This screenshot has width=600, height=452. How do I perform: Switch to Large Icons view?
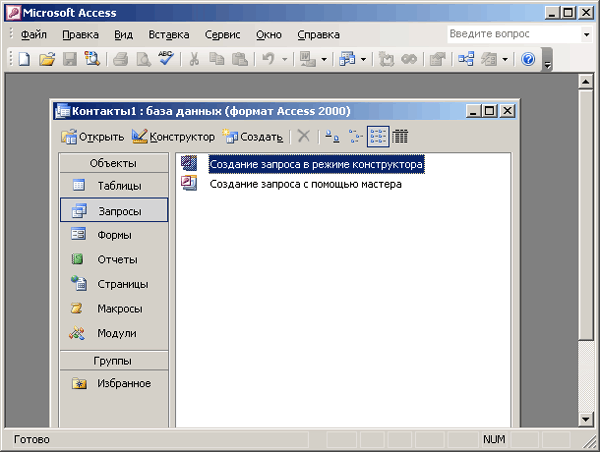click(332, 136)
